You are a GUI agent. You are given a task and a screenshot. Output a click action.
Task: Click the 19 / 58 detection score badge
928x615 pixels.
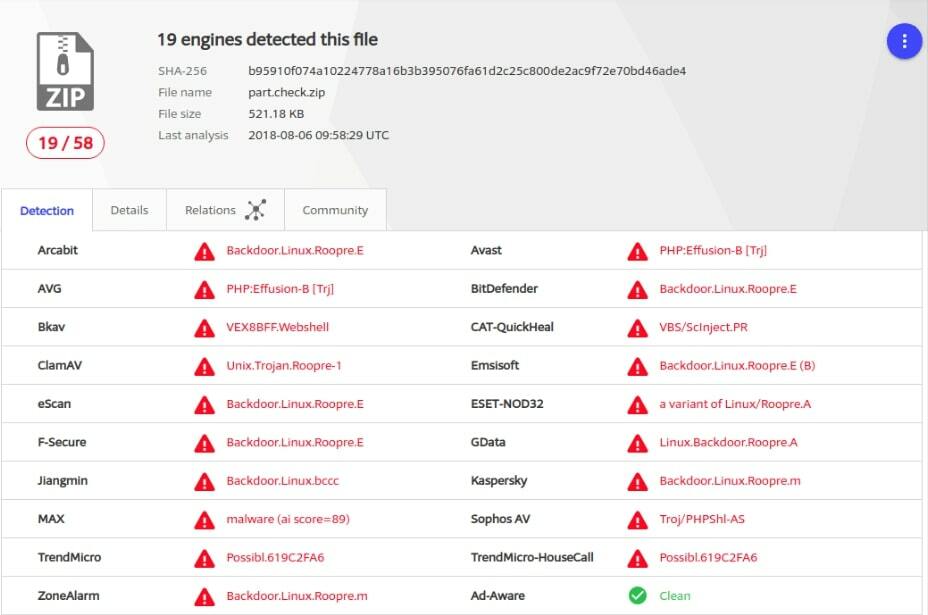(x=65, y=143)
